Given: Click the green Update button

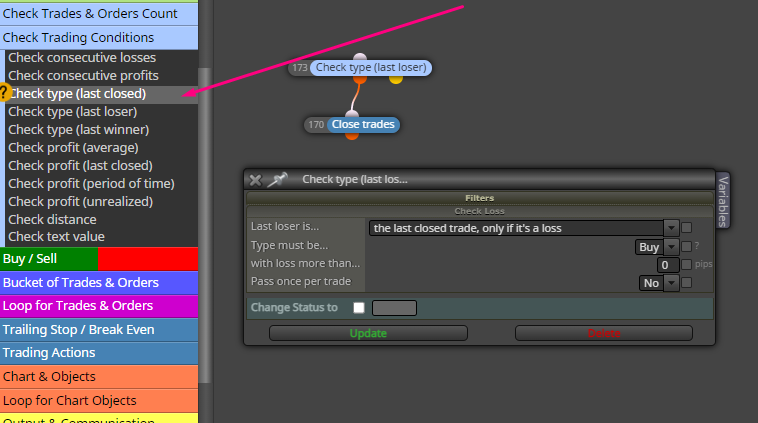Looking at the screenshot, I should (x=368, y=333).
